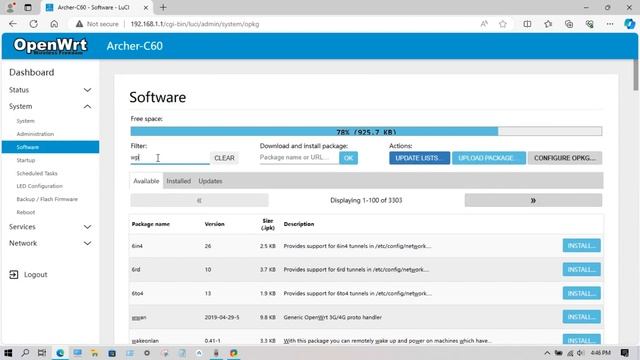Go back using the browser back arrow
The height and width of the screenshot is (360, 640).
point(13,24)
